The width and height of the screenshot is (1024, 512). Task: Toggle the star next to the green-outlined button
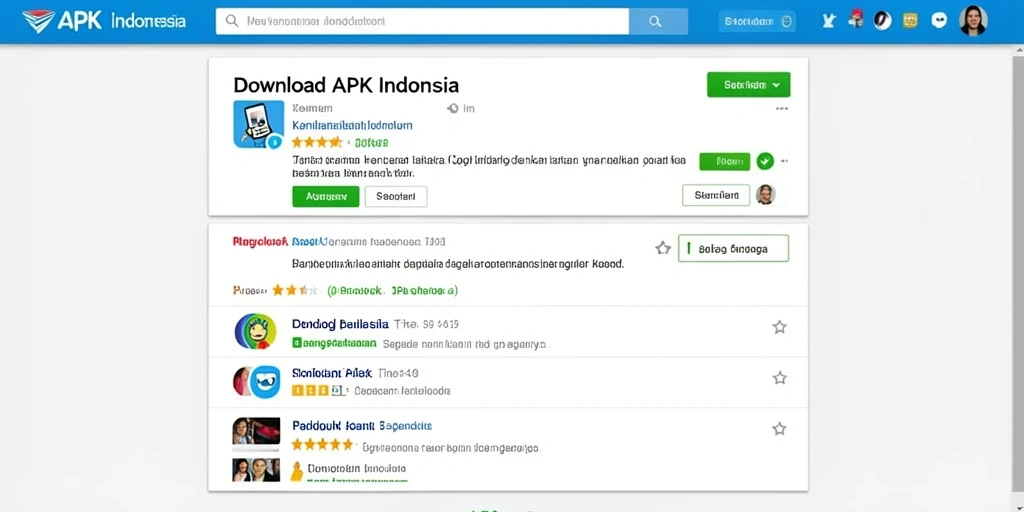663,248
